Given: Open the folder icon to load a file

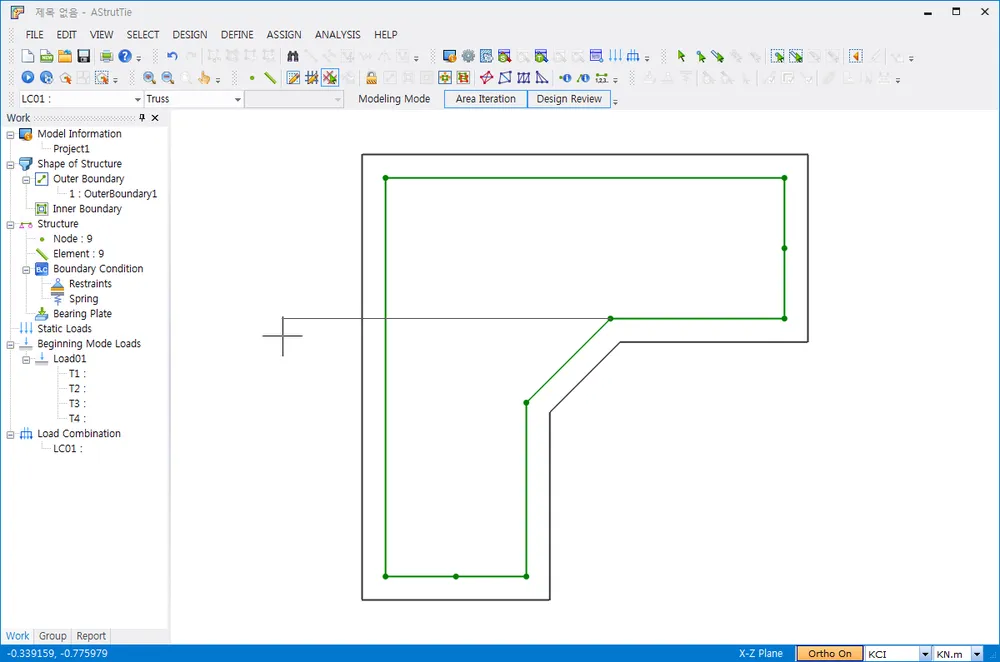Looking at the screenshot, I should [x=65, y=56].
